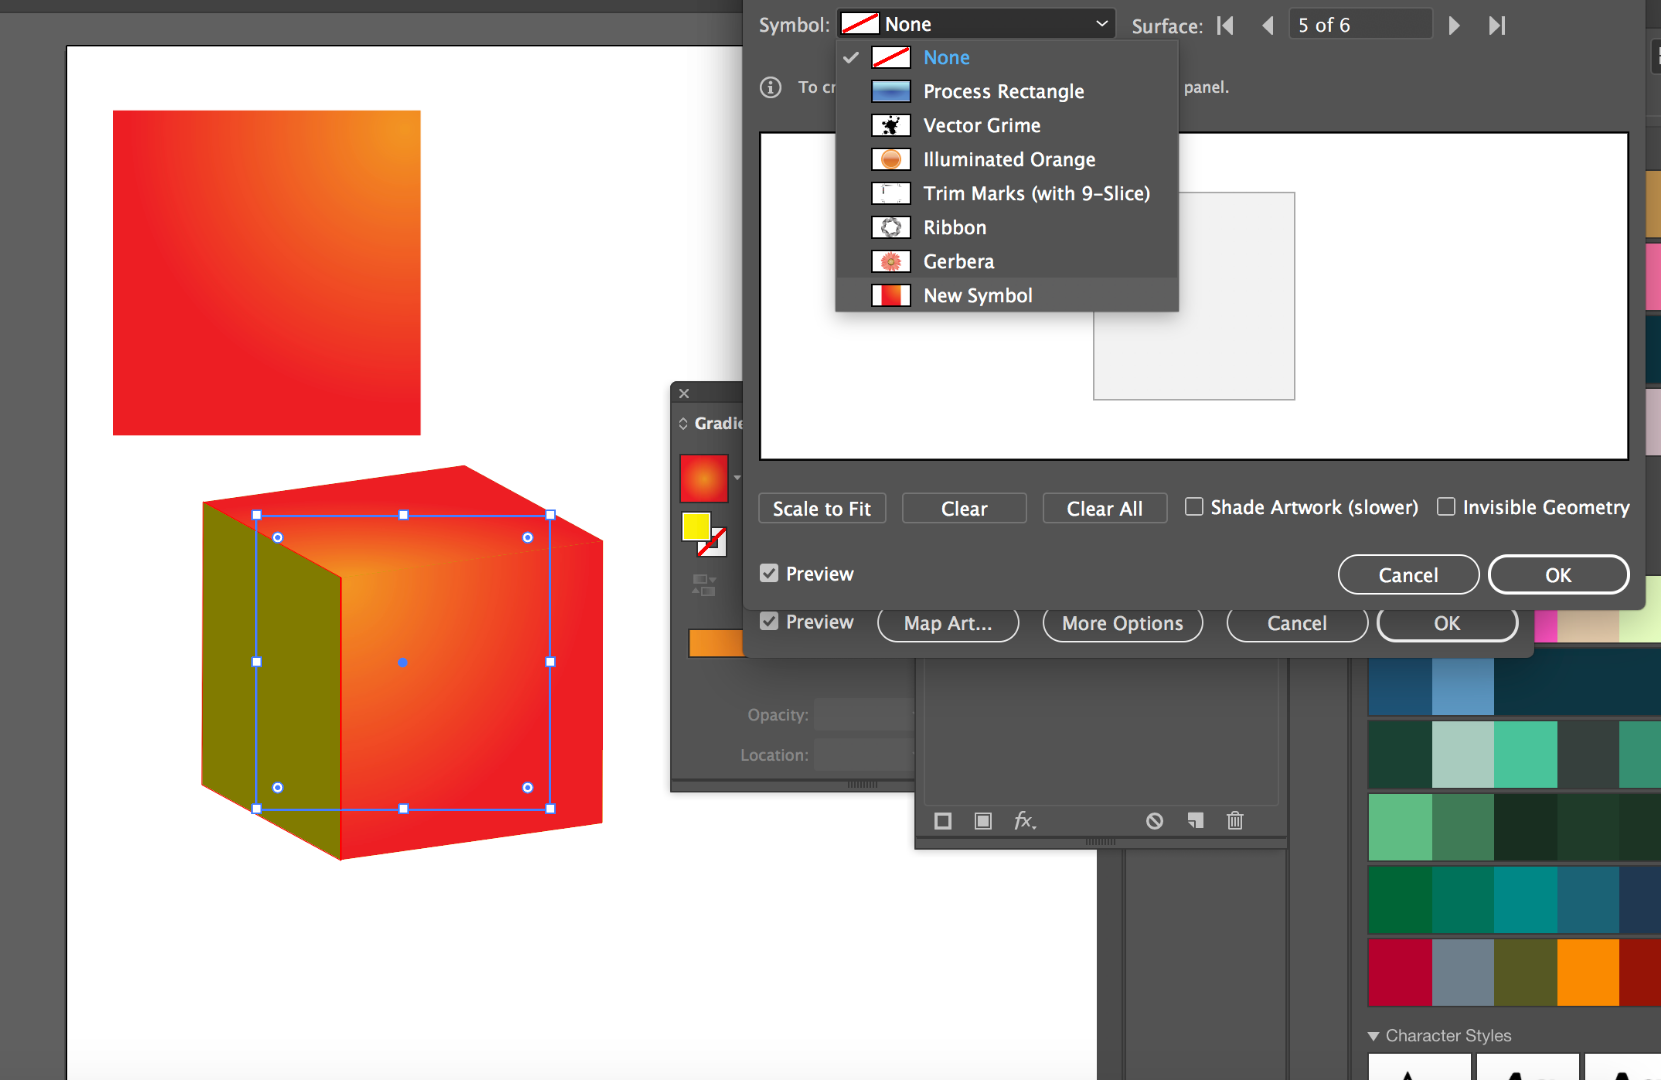The image size is (1661, 1080).
Task: Select the Ribbon symbol
Action: click(1007, 228)
